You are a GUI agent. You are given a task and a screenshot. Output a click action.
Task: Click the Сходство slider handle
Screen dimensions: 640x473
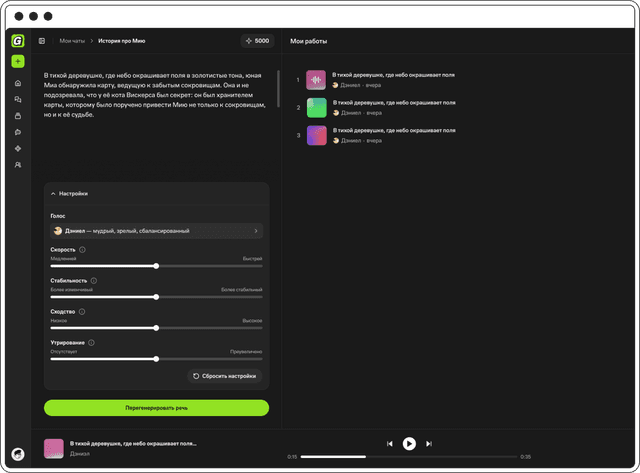[x=157, y=328]
